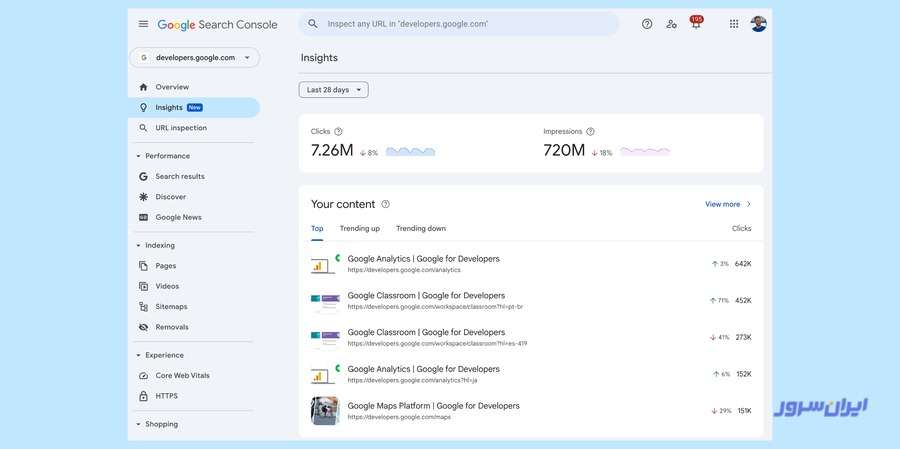Open the analytics?hl=ja URL
The height and width of the screenshot is (449, 900).
tap(412, 381)
